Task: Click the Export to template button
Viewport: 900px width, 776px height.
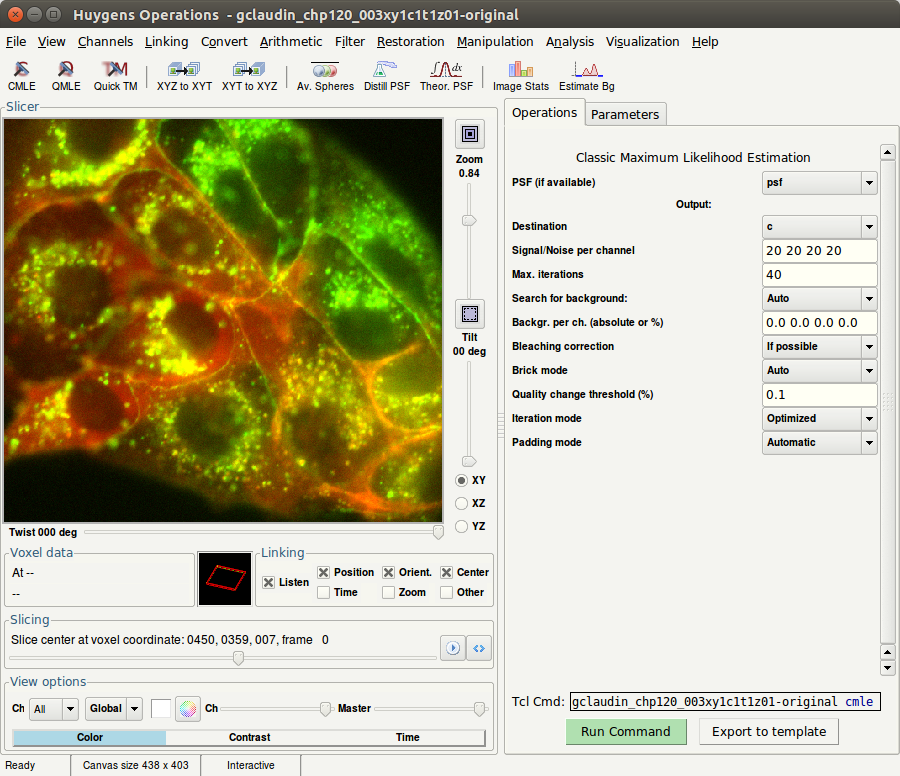Action: (768, 732)
